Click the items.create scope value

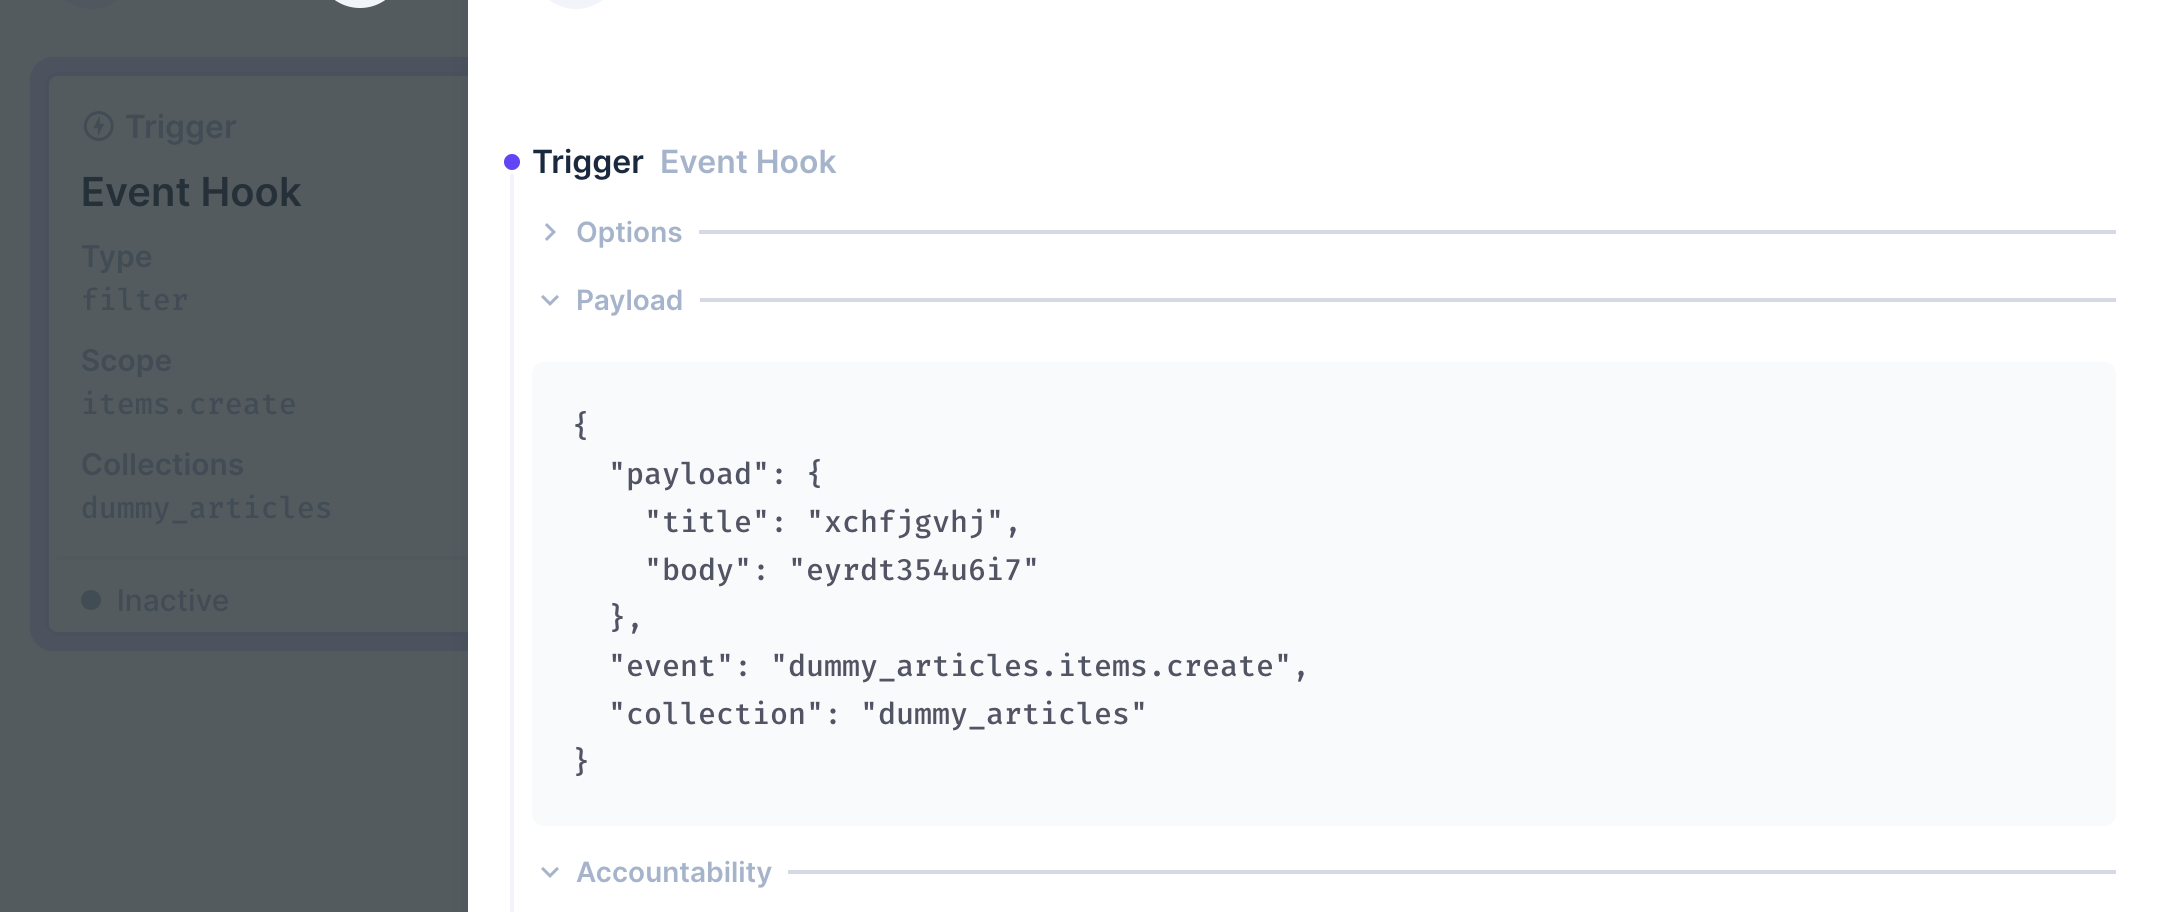189,403
